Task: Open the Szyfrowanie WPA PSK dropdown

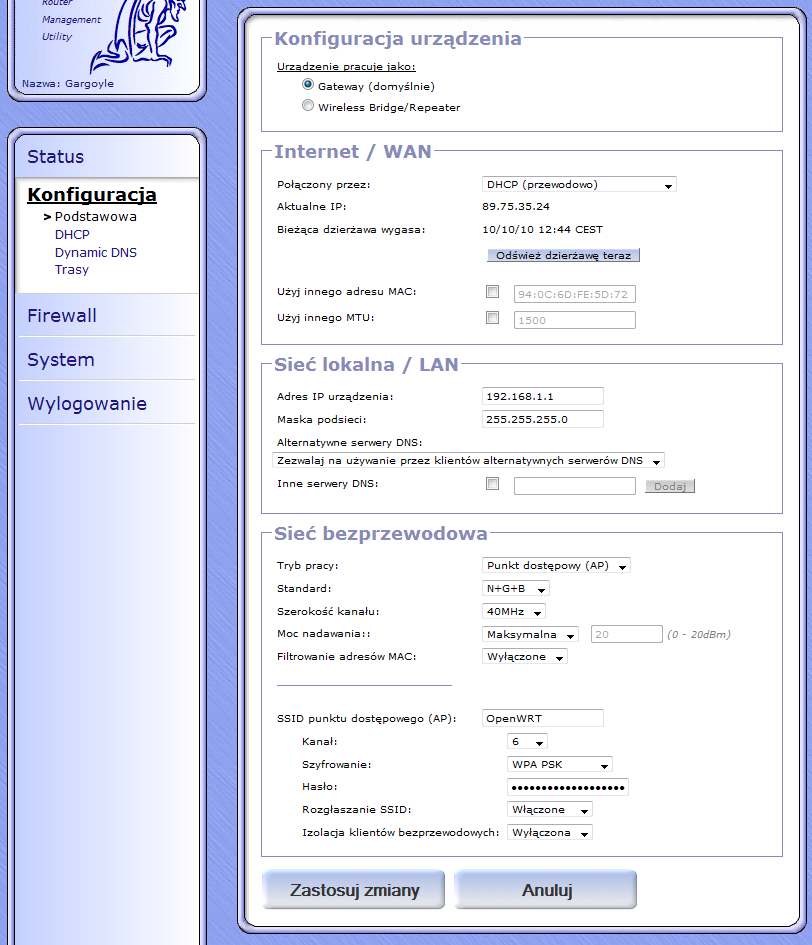Action: click(x=560, y=765)
